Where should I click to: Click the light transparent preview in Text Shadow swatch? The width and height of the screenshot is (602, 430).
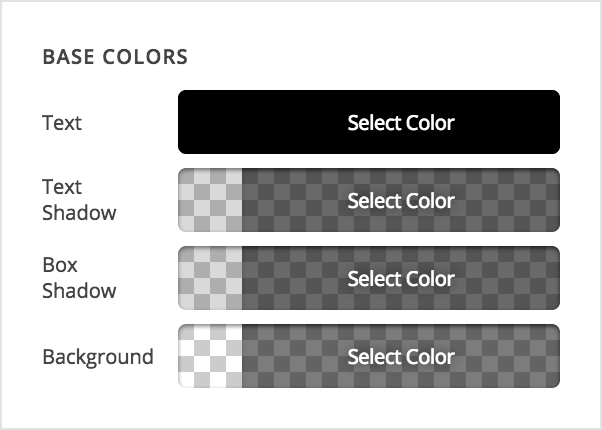(x=210, y=200)
